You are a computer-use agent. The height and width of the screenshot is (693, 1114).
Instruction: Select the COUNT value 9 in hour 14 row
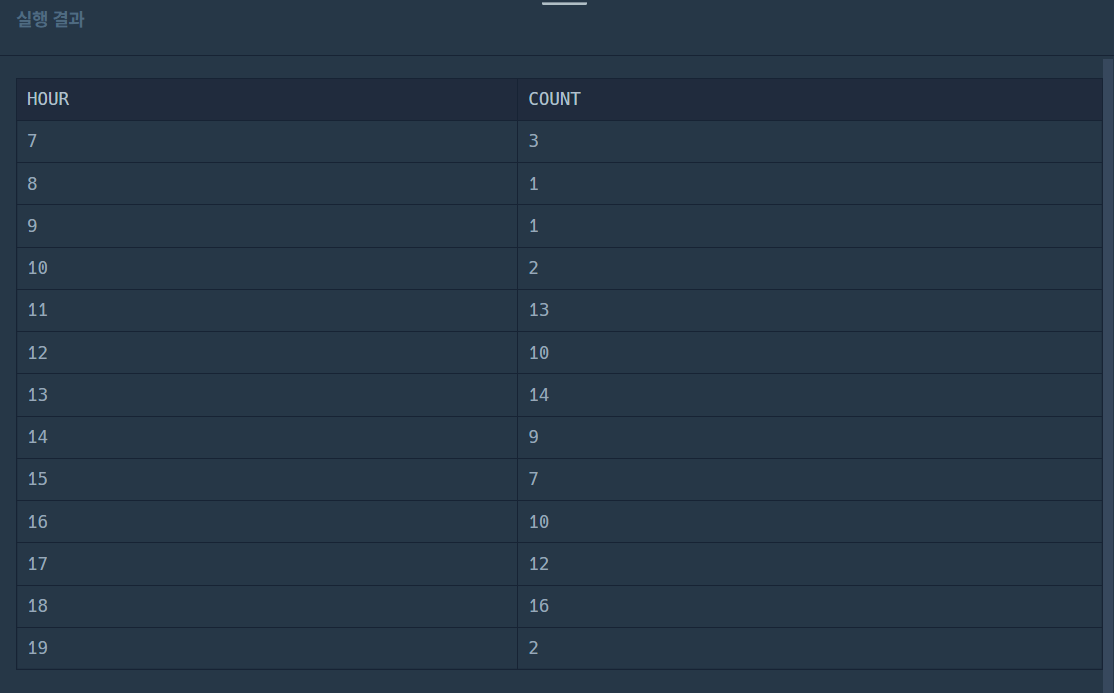pos(810,437)
